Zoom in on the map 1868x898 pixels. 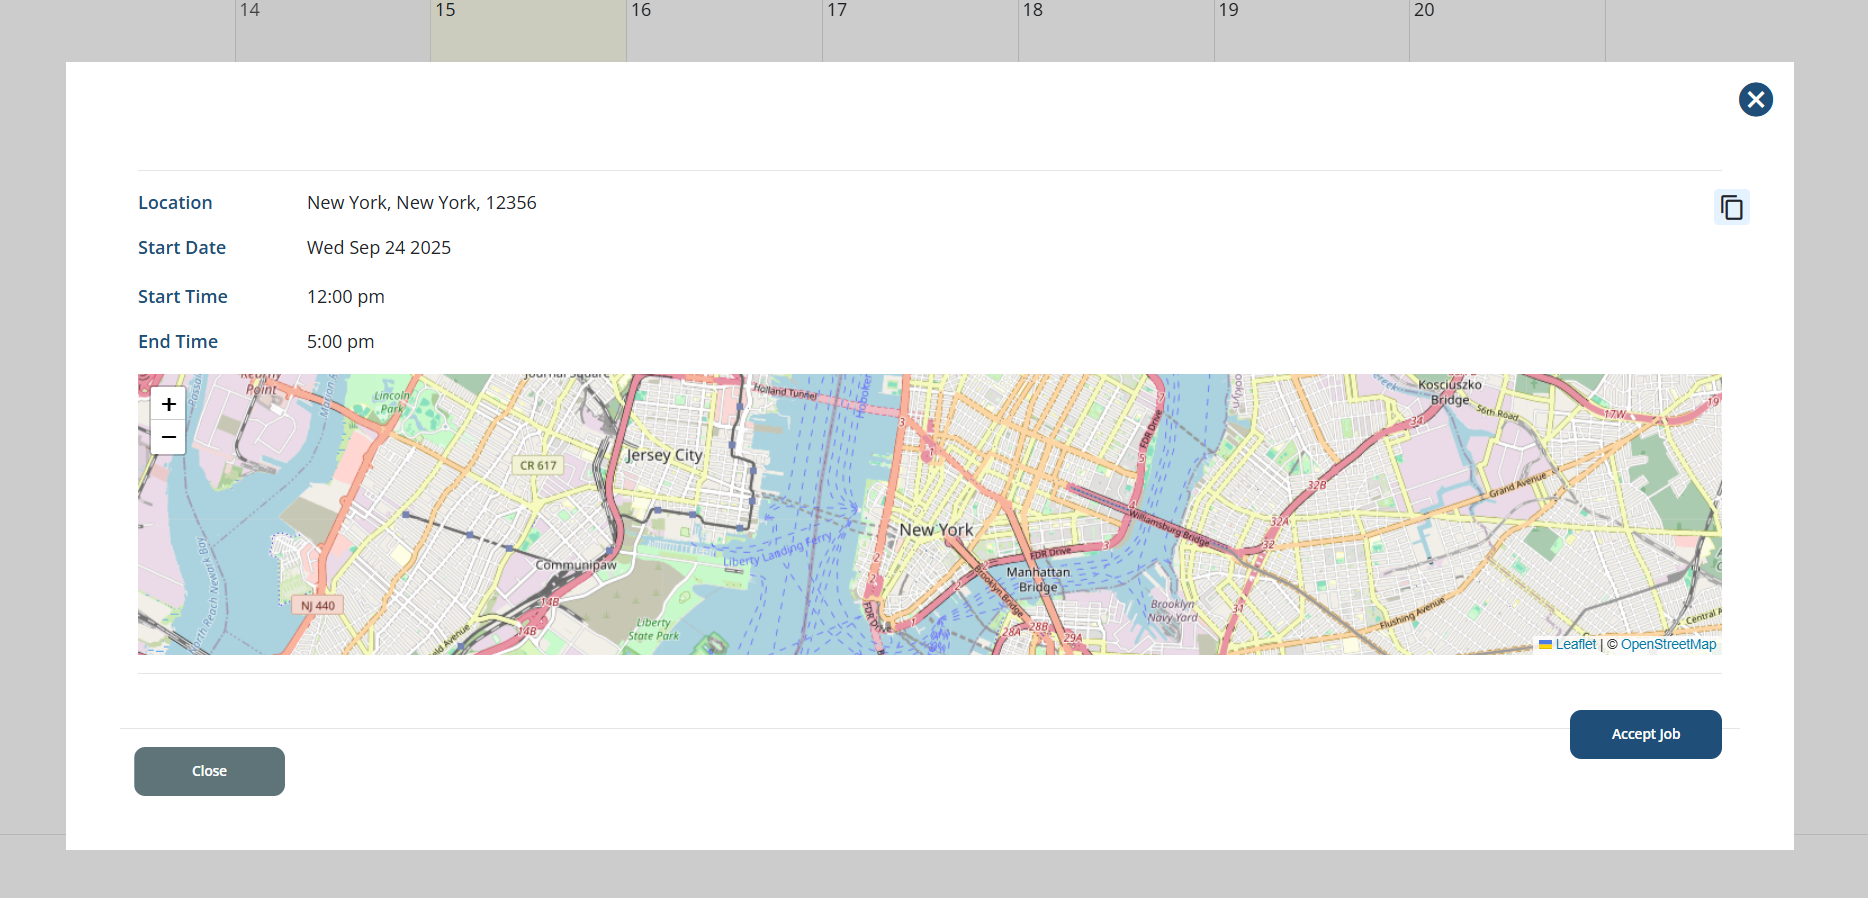168,404
